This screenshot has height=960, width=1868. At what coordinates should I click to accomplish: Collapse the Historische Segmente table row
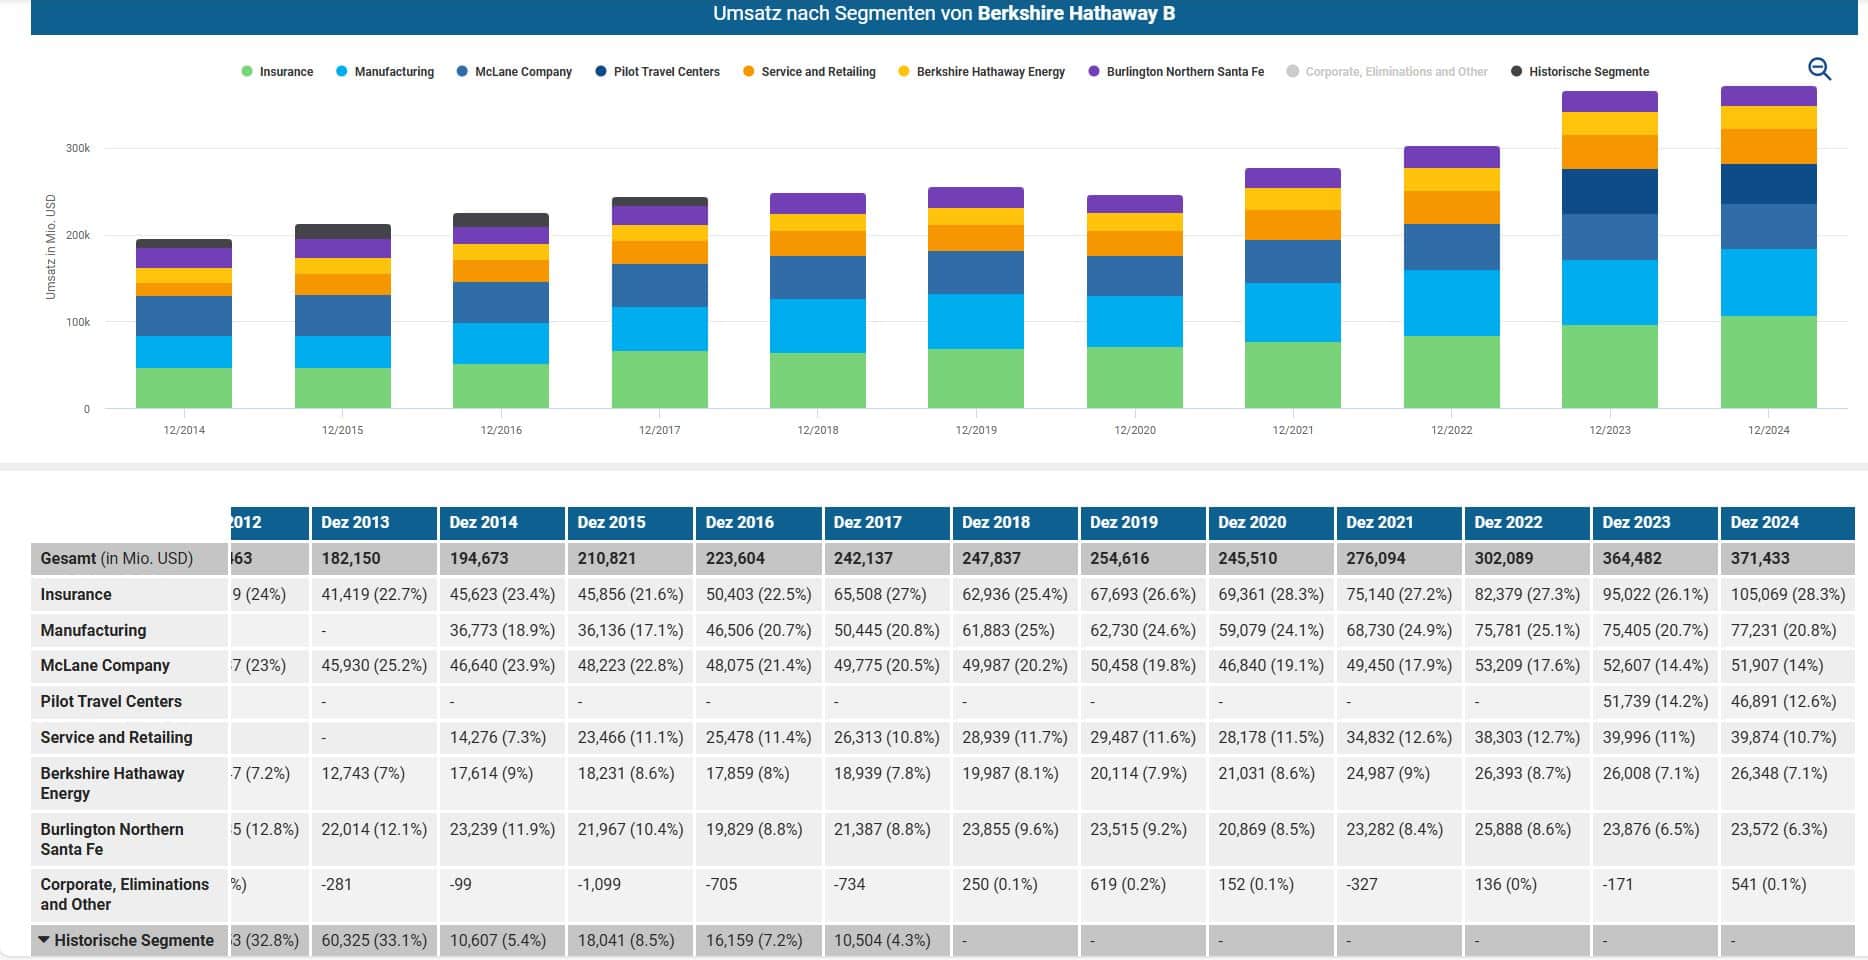click(x=44, y=940)
